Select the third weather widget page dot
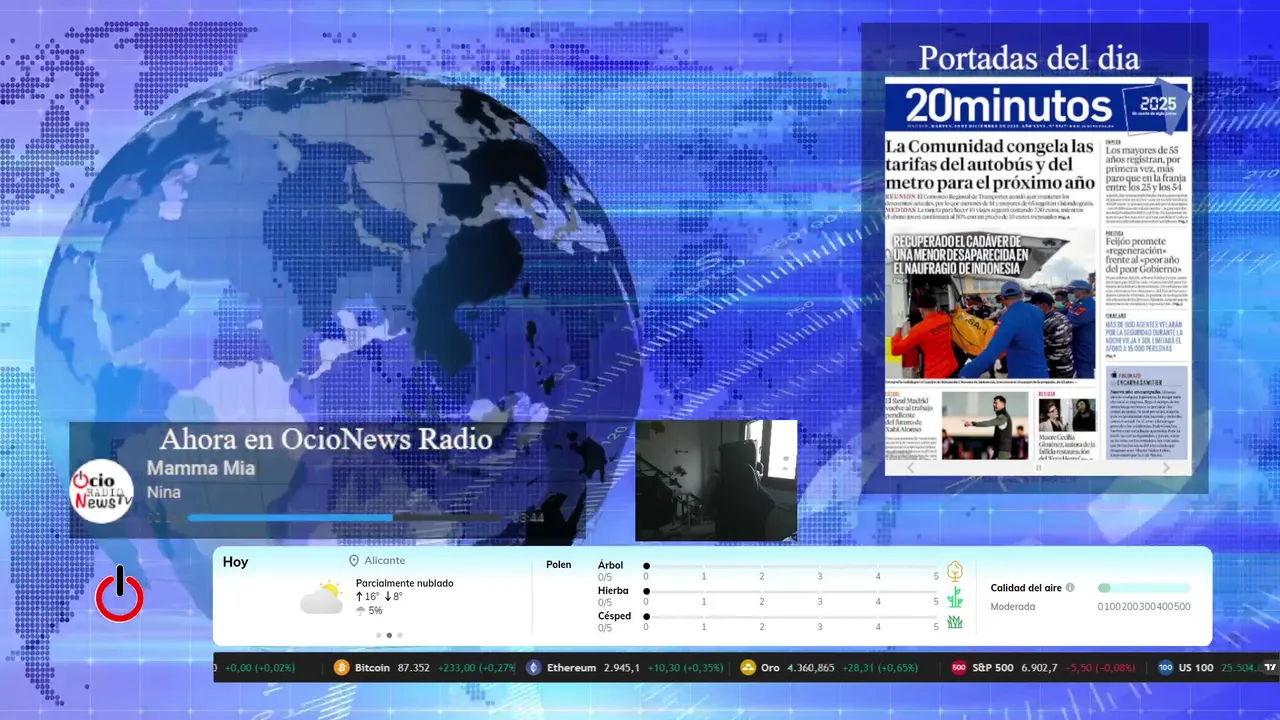The height and width of the screenshot is (720, 1280). pos(400,635)
